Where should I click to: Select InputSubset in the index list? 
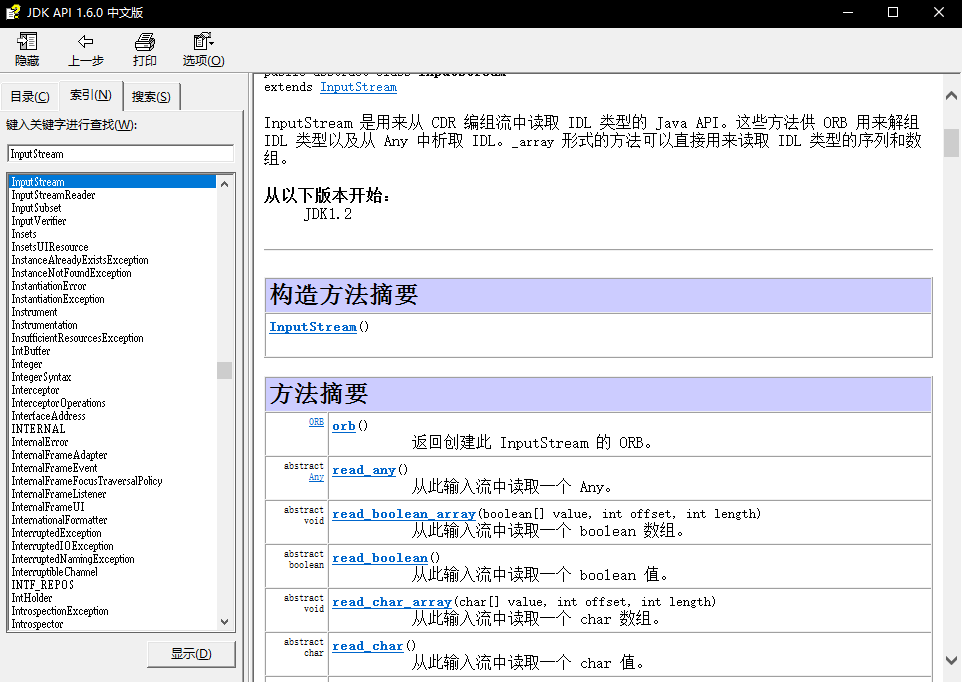click(36, 208)
